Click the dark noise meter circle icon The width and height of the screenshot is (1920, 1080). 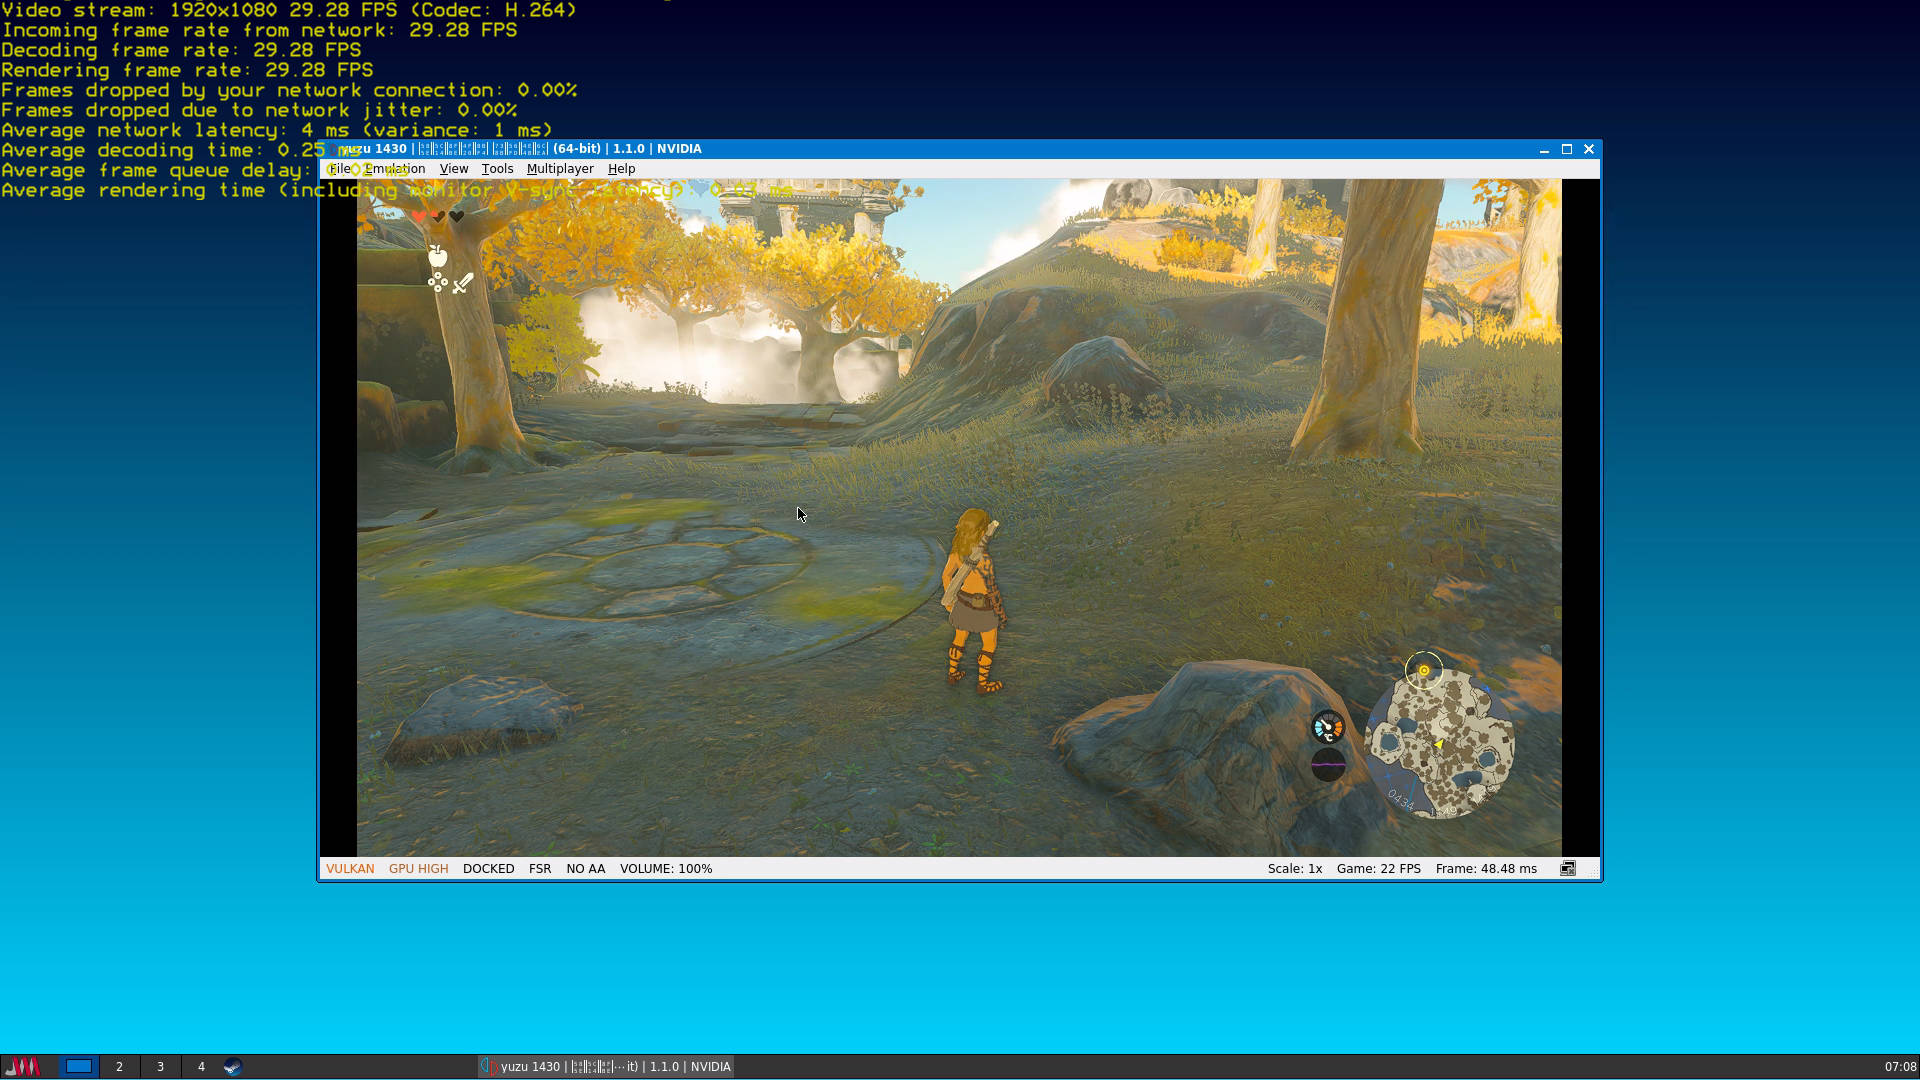(x=1328, y=765)
